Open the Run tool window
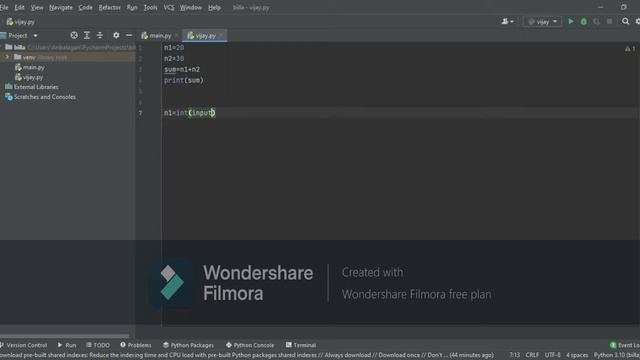 click(67, 345)
